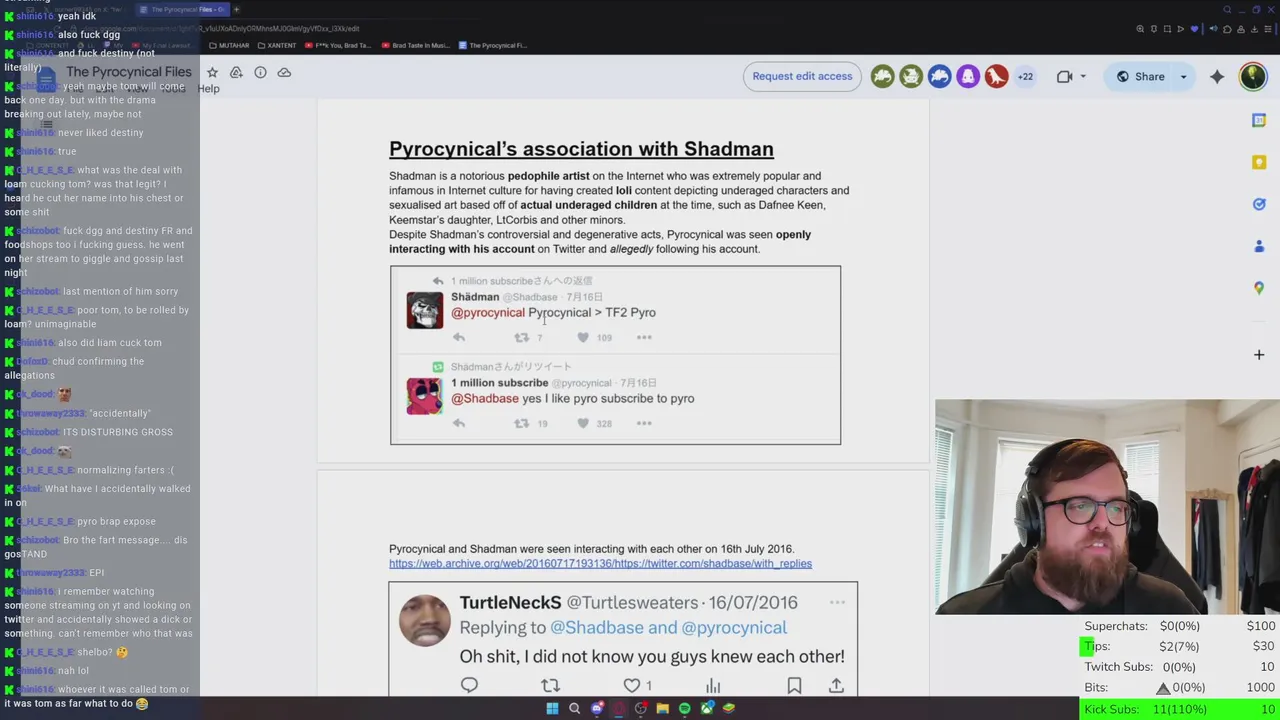The width and height of the screenshot is (1280, 720).
Task: Open Google Contacts side panel icon
Action: [x=1259, y=246]
